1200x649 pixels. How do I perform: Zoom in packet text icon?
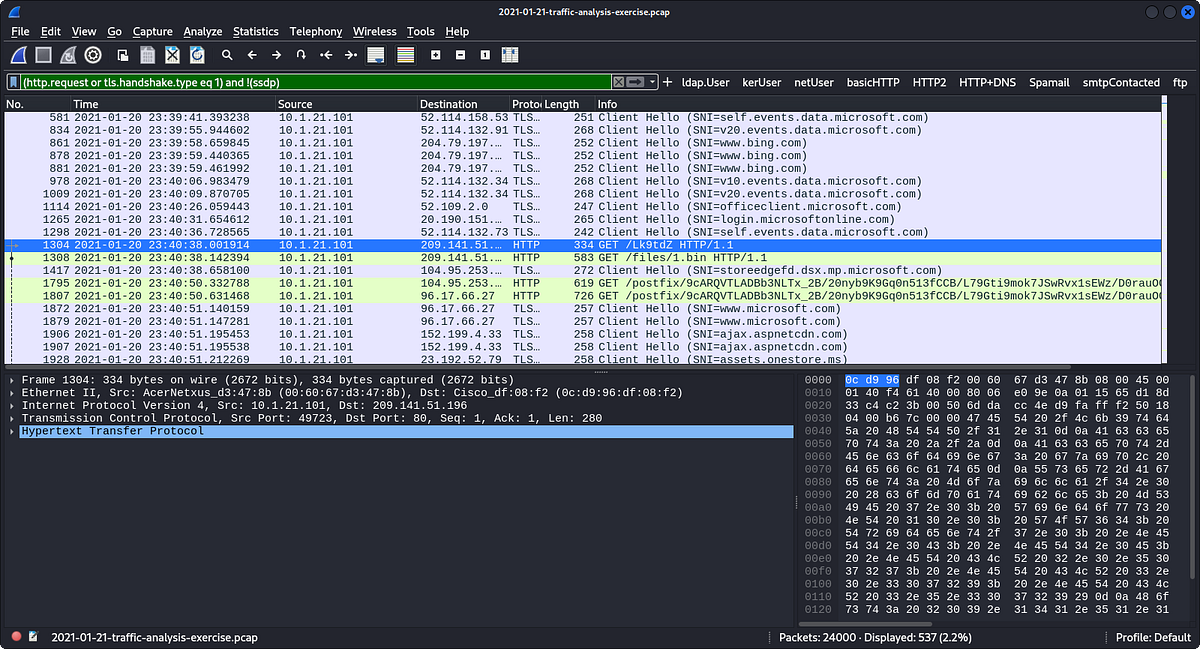(436, 55)
